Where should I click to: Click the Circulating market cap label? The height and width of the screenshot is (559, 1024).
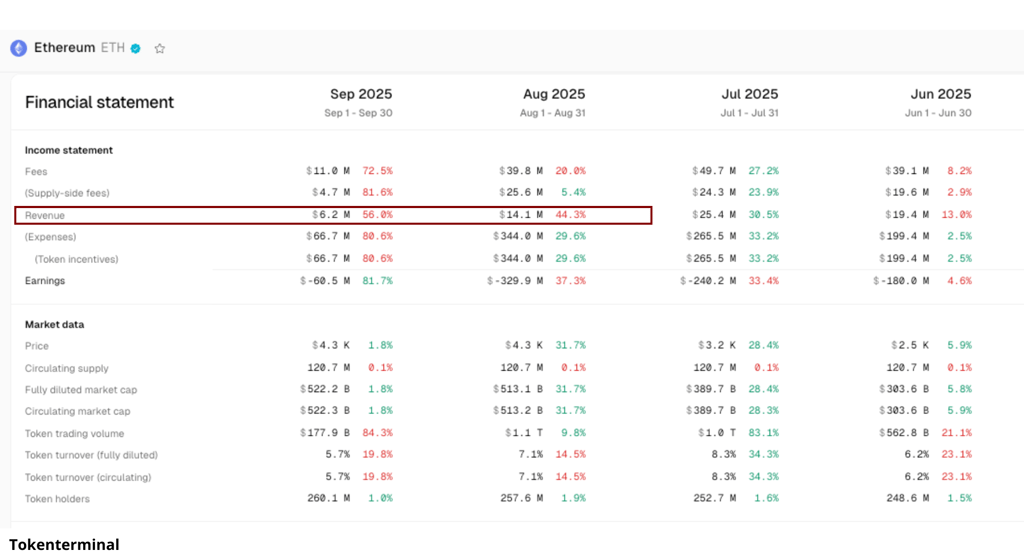pyautogui.click(x=78, y=411)
